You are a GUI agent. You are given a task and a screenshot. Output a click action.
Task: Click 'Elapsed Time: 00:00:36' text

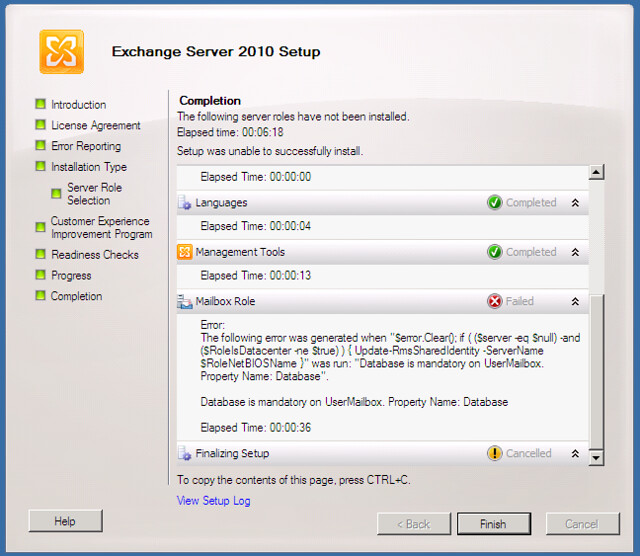click(256, 427)
